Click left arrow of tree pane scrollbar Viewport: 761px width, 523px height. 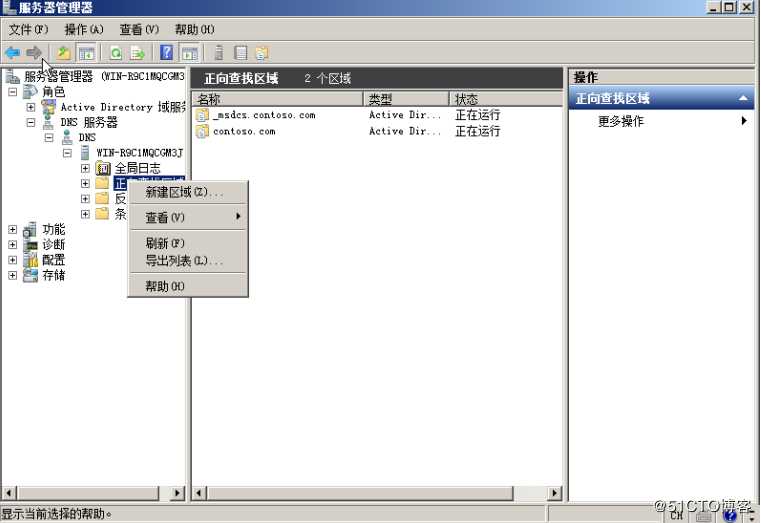click(8, 493)
